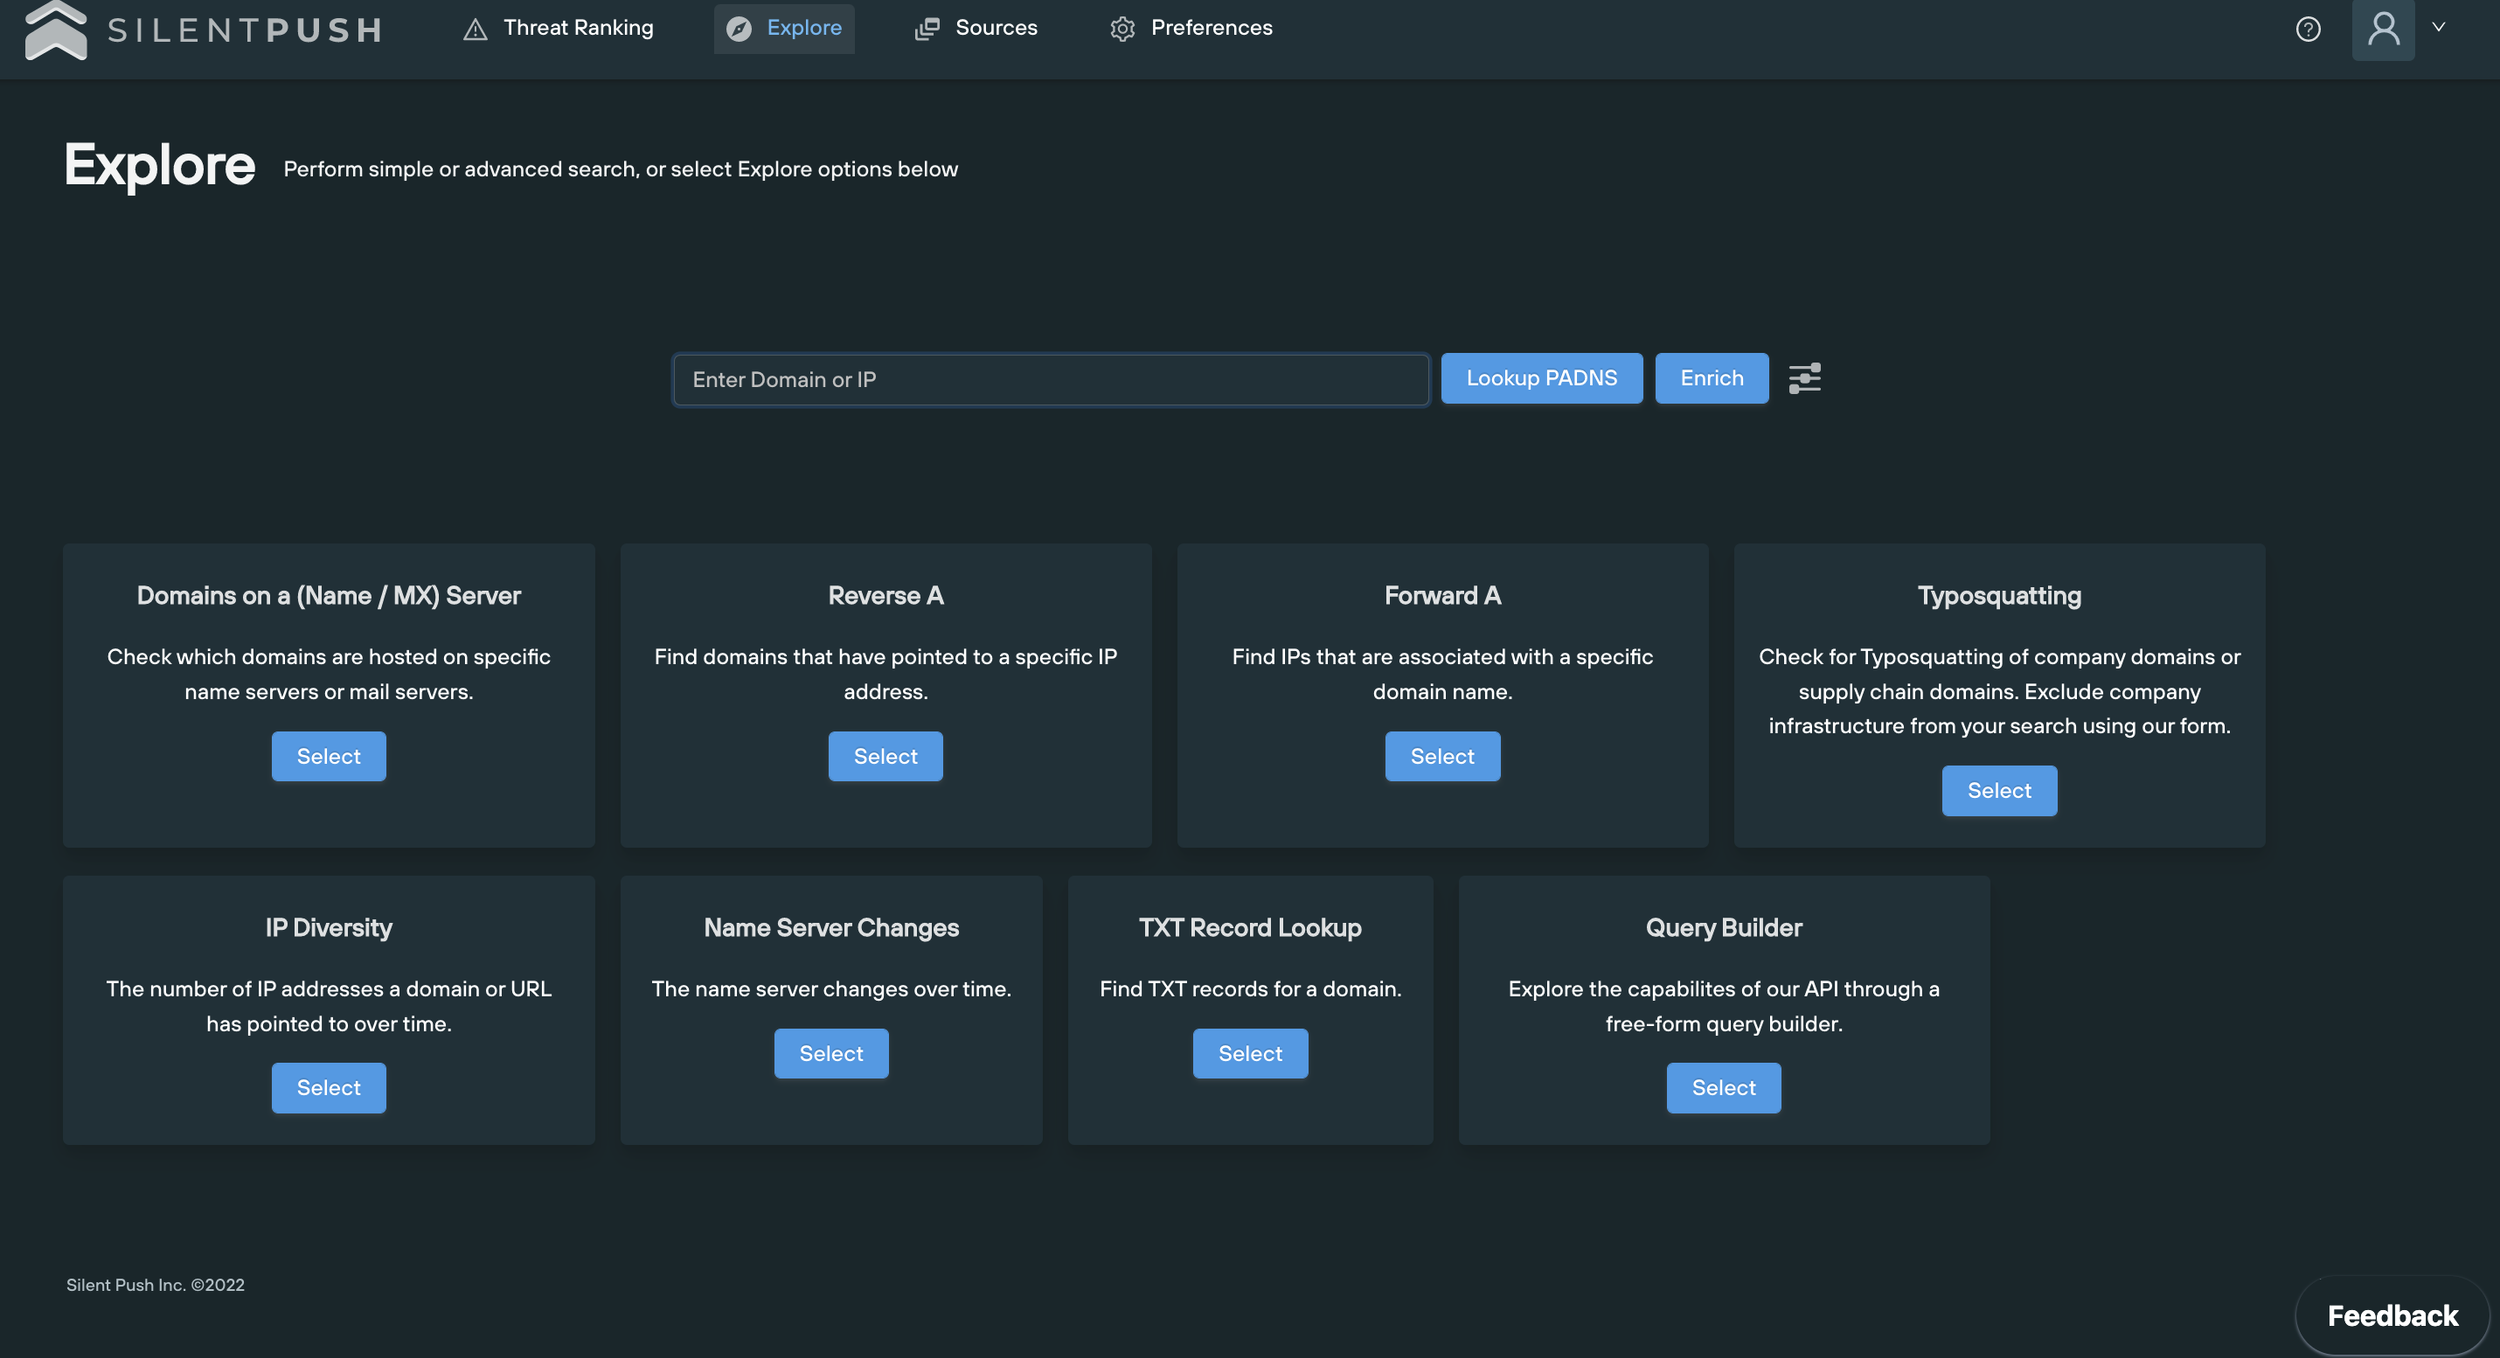Image resolution: width=2500 pixels, height=1358 pixels.
Task: Click the Explore page heading
Action: click(160, 164)
